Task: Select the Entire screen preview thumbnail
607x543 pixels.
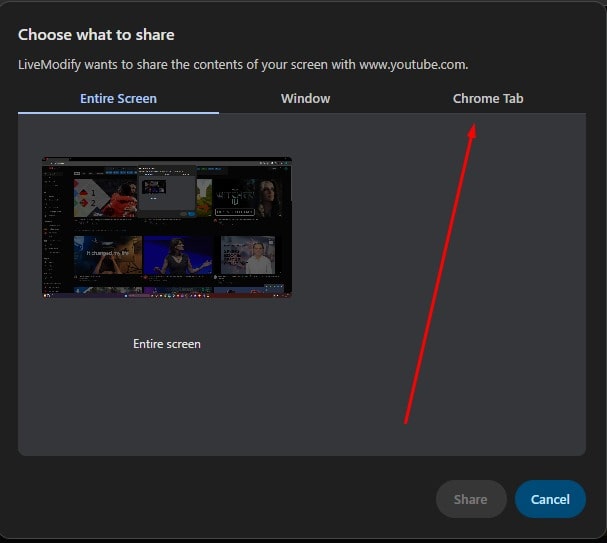Action: point(167,227)
